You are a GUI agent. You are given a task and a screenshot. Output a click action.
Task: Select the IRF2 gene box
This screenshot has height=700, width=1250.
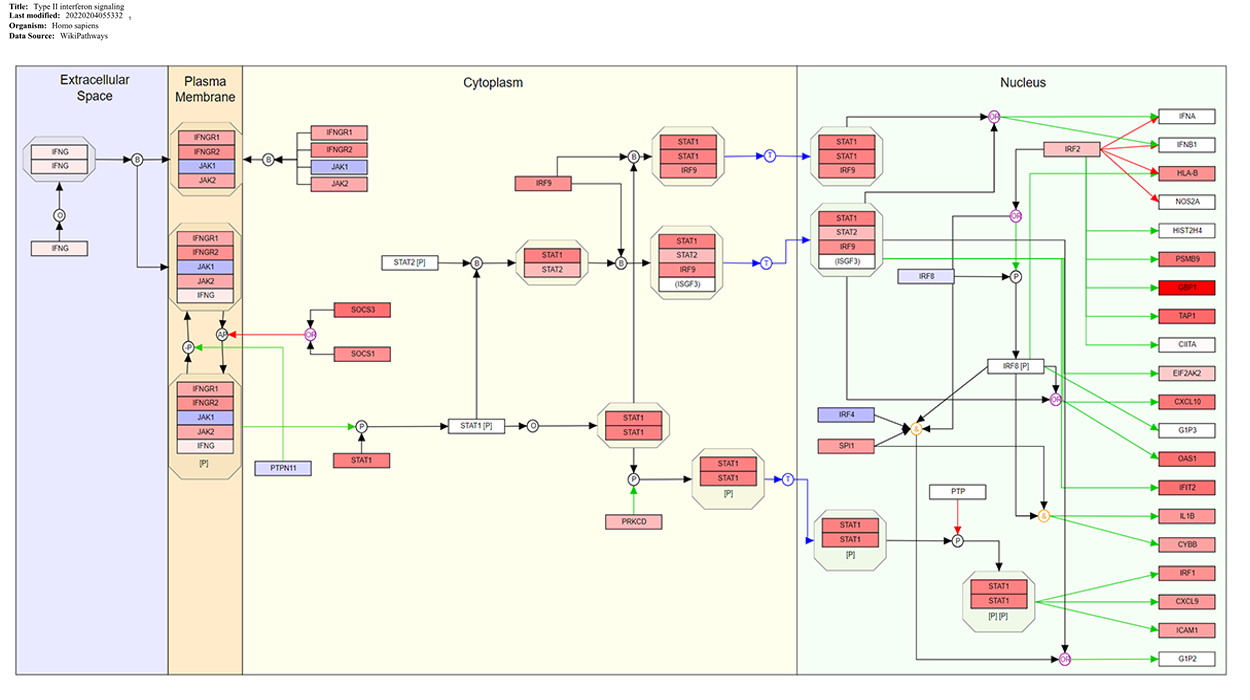coord(1071,150)
